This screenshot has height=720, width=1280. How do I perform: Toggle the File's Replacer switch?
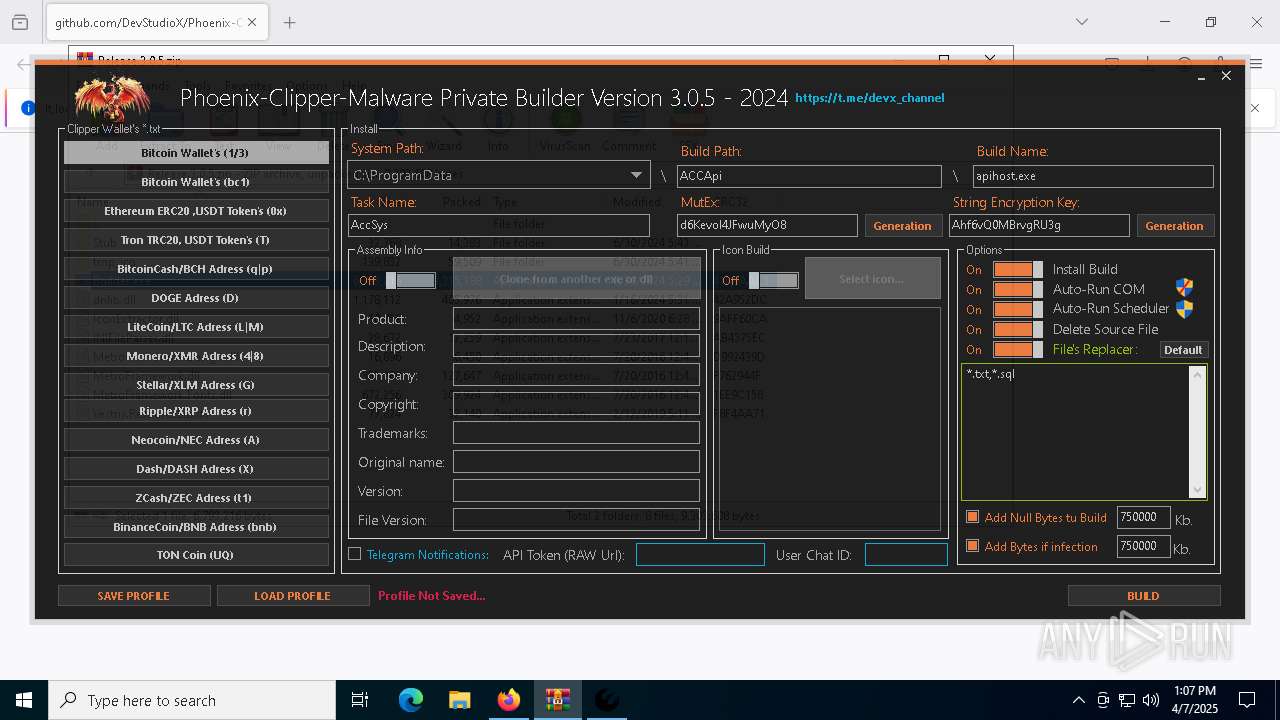1017,349
